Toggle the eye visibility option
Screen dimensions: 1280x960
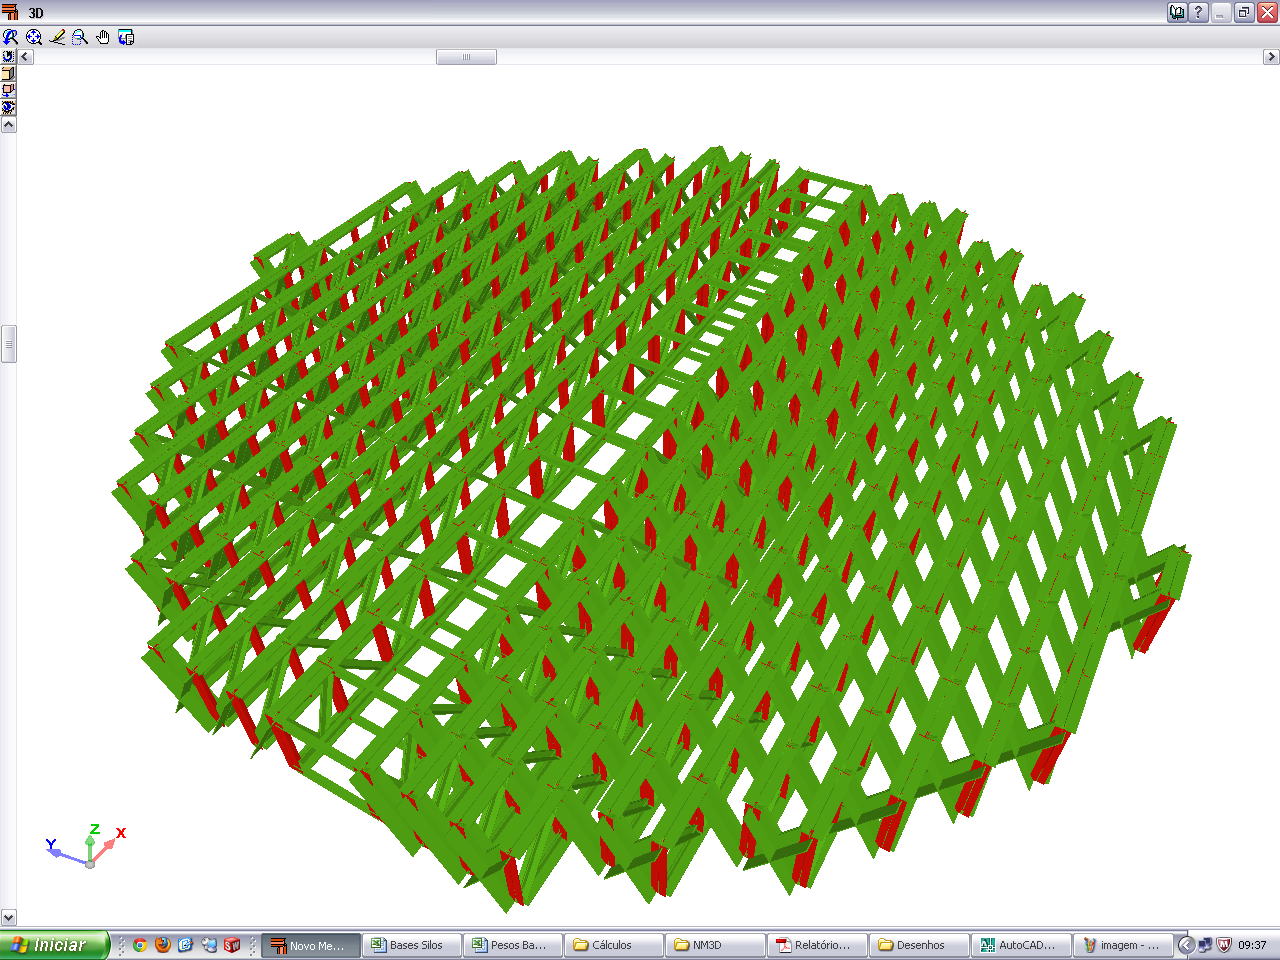8,107
